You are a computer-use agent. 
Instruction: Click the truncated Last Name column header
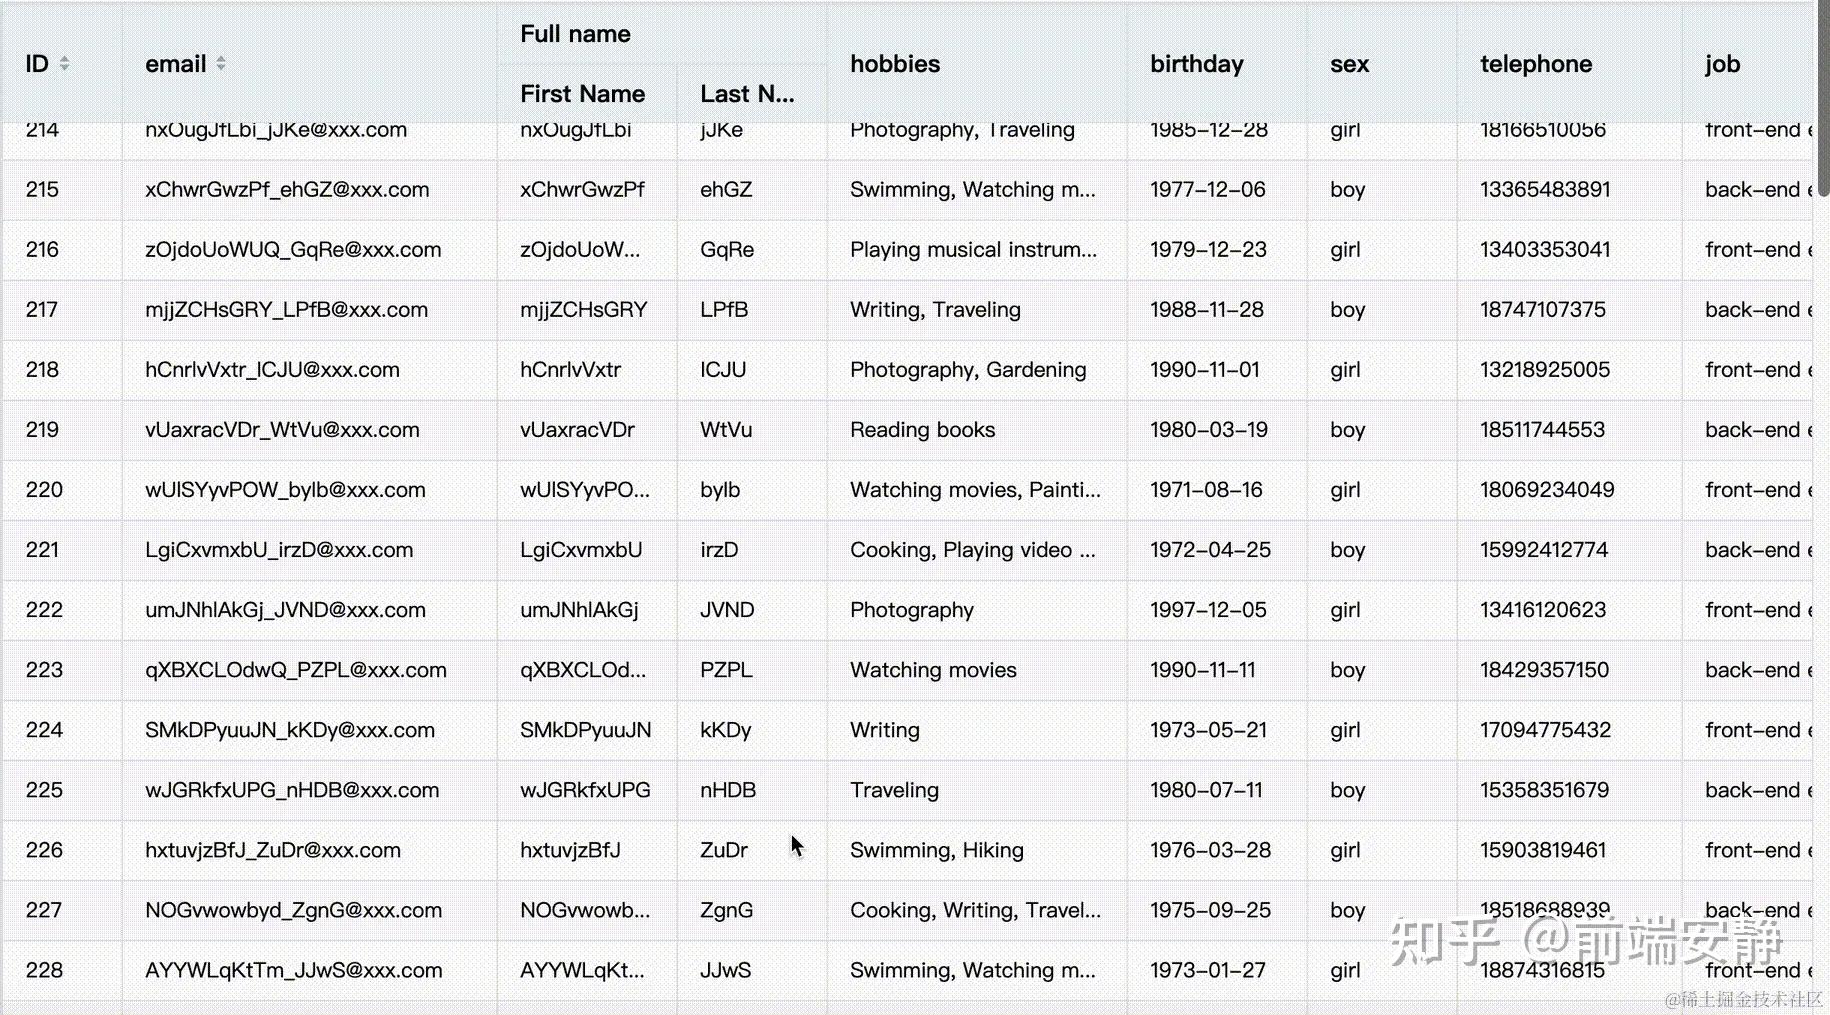coord(747,94)
